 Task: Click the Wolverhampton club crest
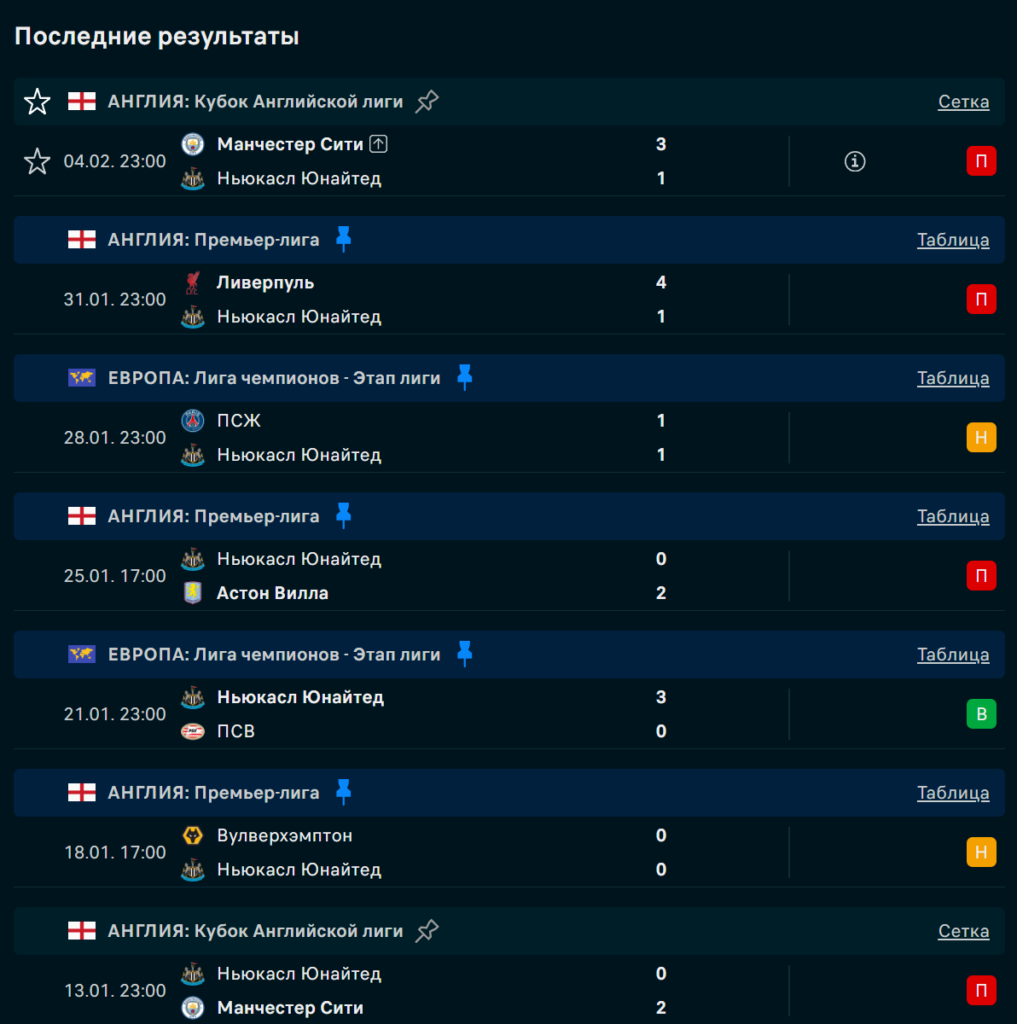192,835
